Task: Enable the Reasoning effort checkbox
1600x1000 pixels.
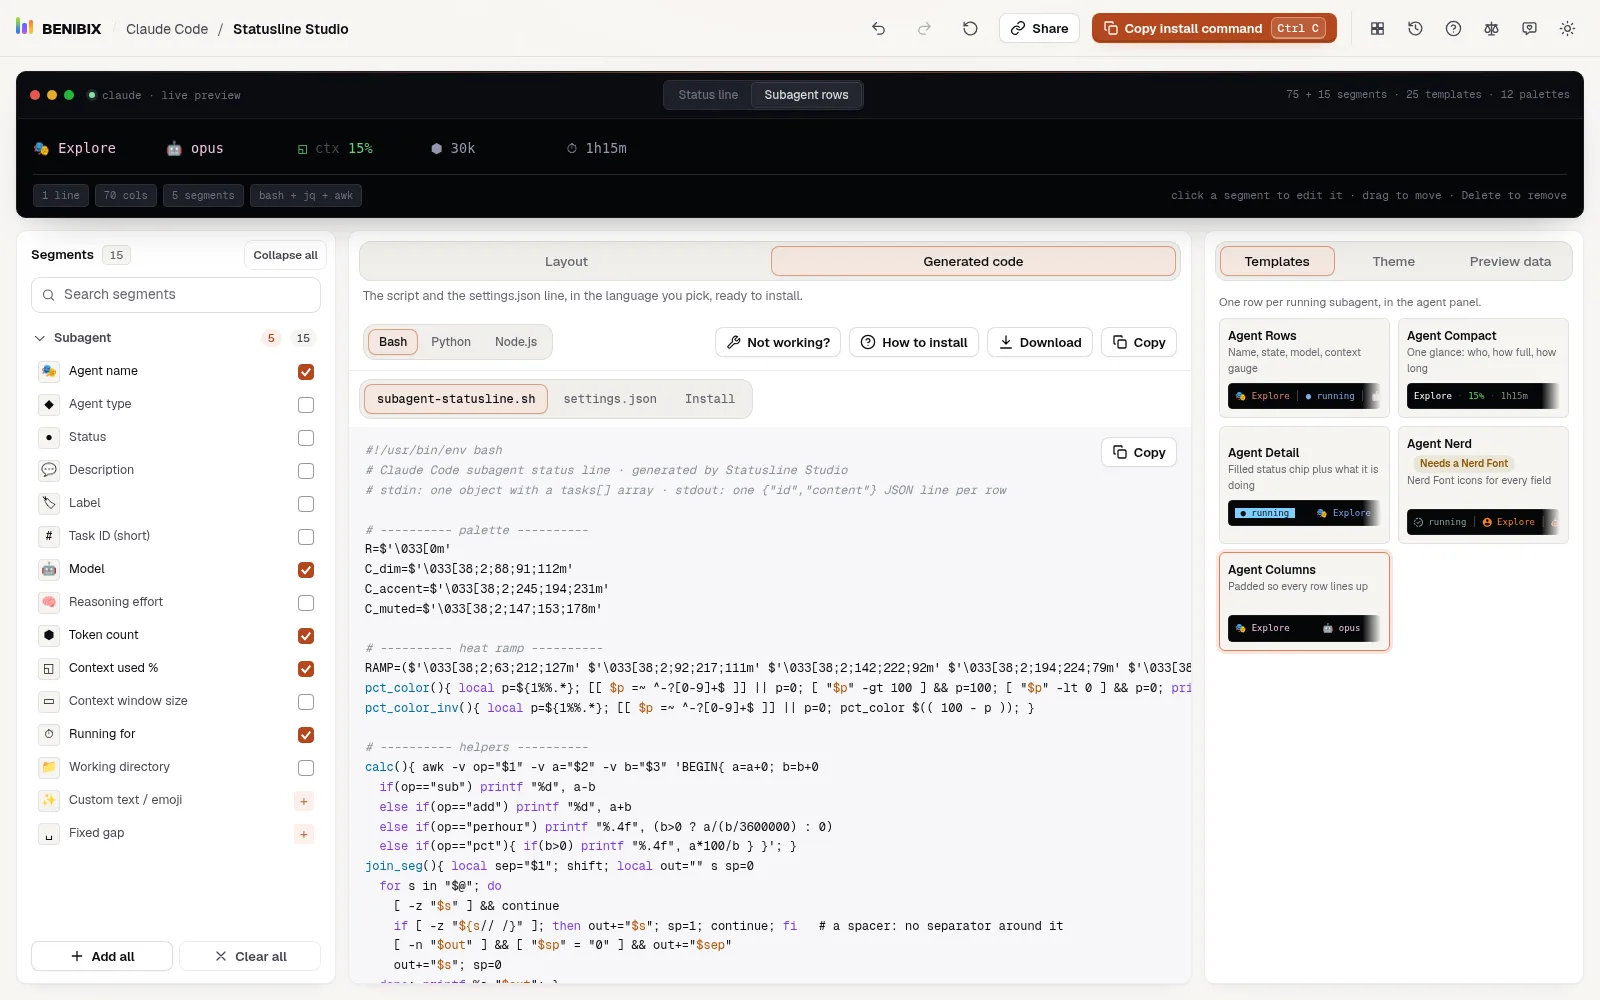Action: pos(306,603)
